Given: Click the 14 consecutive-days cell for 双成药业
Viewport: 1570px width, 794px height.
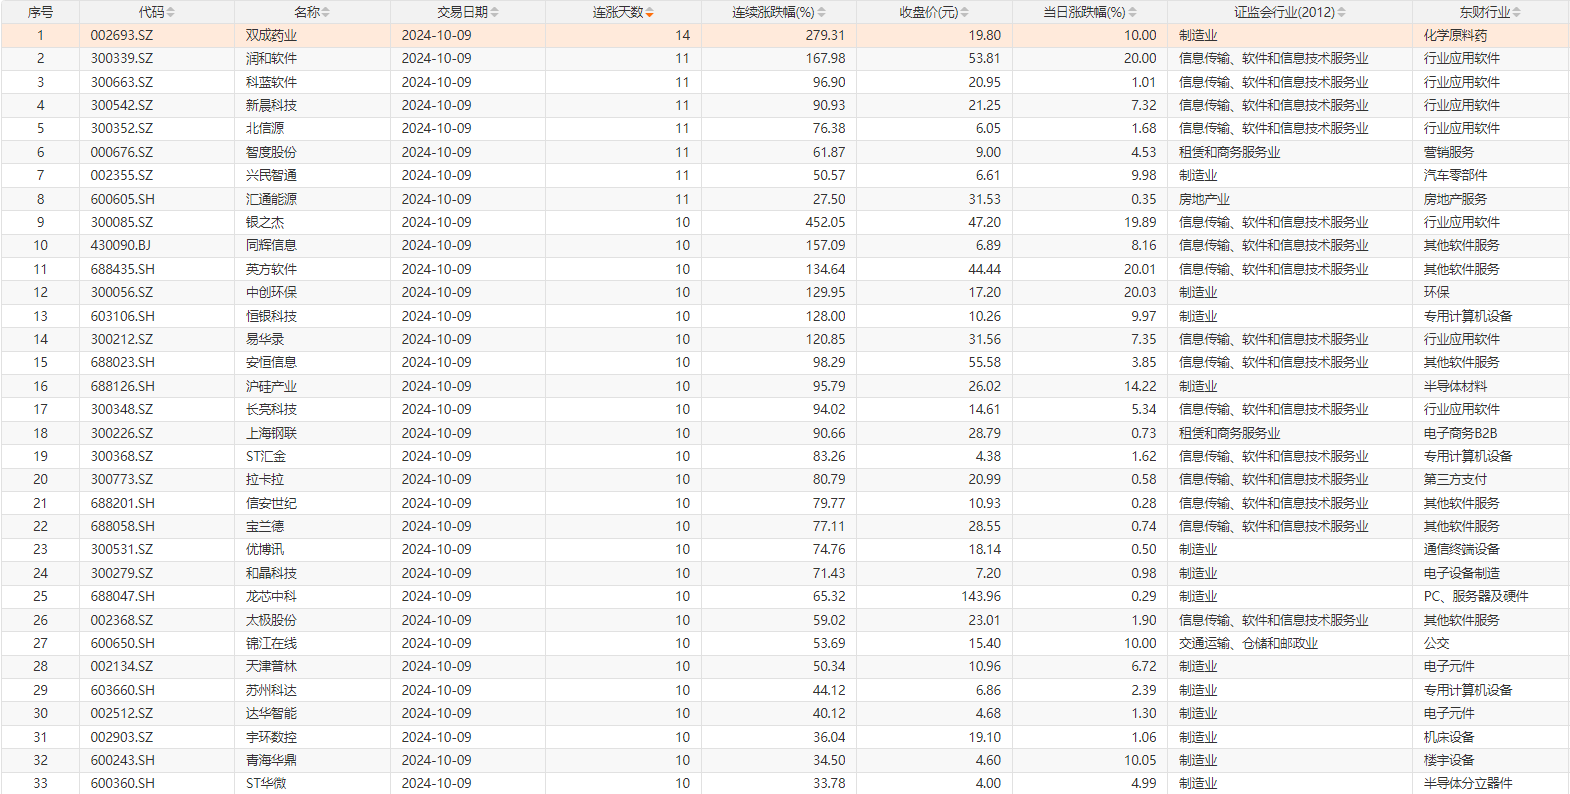Looking at the screenshot, I should point(682,35).
